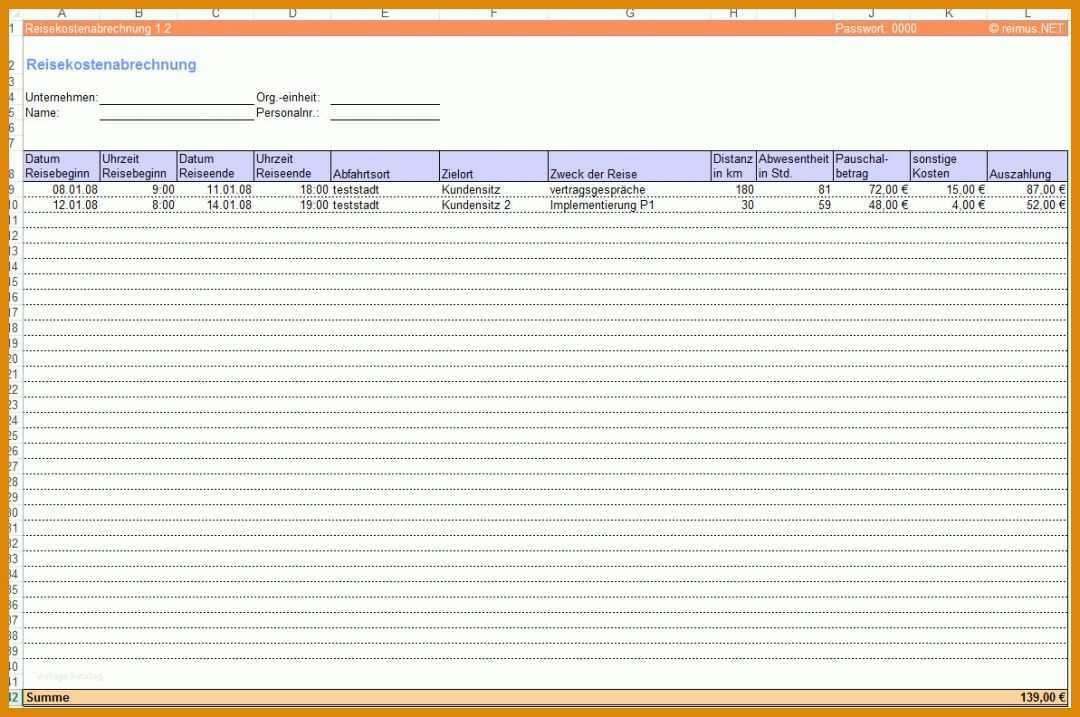The height and width of the screenshot is (717, 1080).
Task: Click the Personalnr. input line
Action: pyautogui.click(x=385, y=113)
